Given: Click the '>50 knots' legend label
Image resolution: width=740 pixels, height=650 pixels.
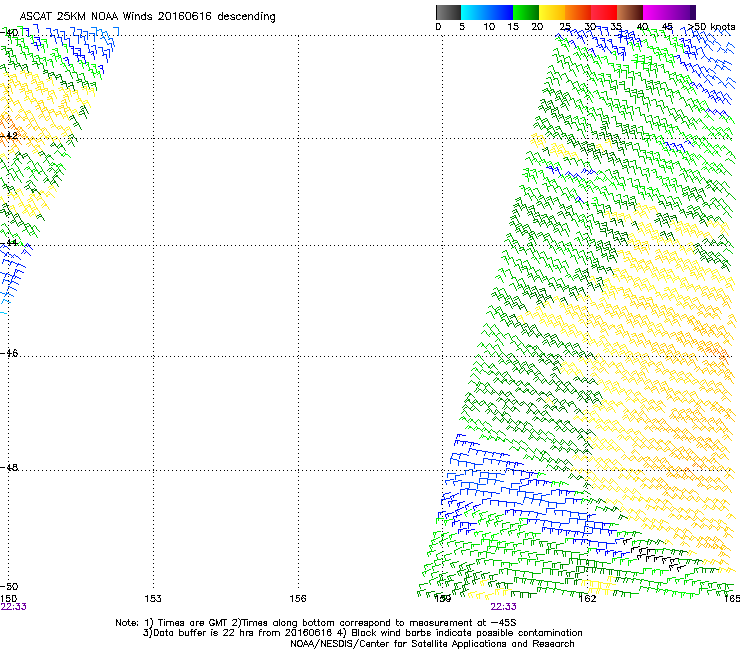Looking at the screenshot, I should click(711, 27).
